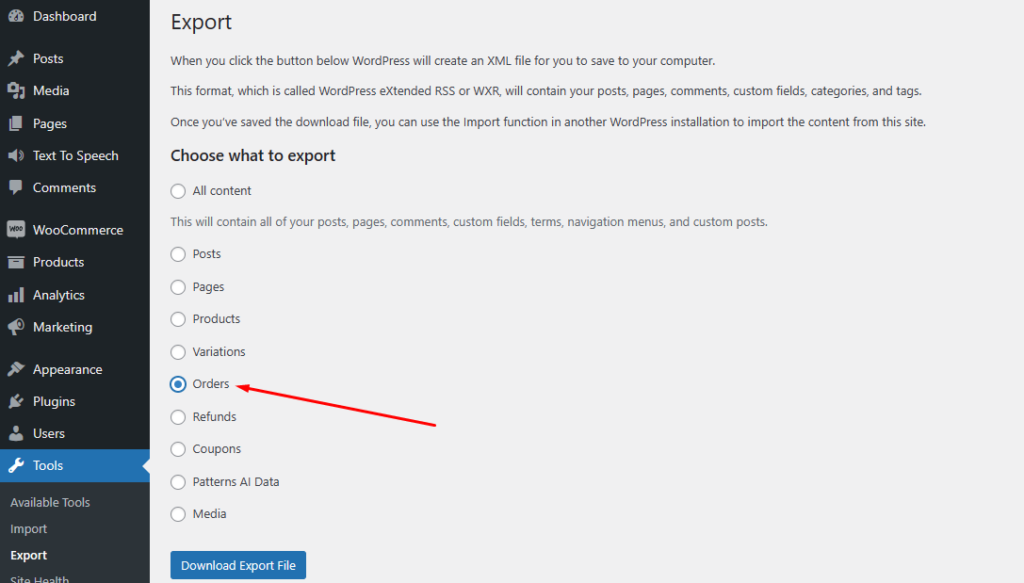Click the Plugins plug icon
This screenshot has height=583, width=1024.
tap(16, 402)
